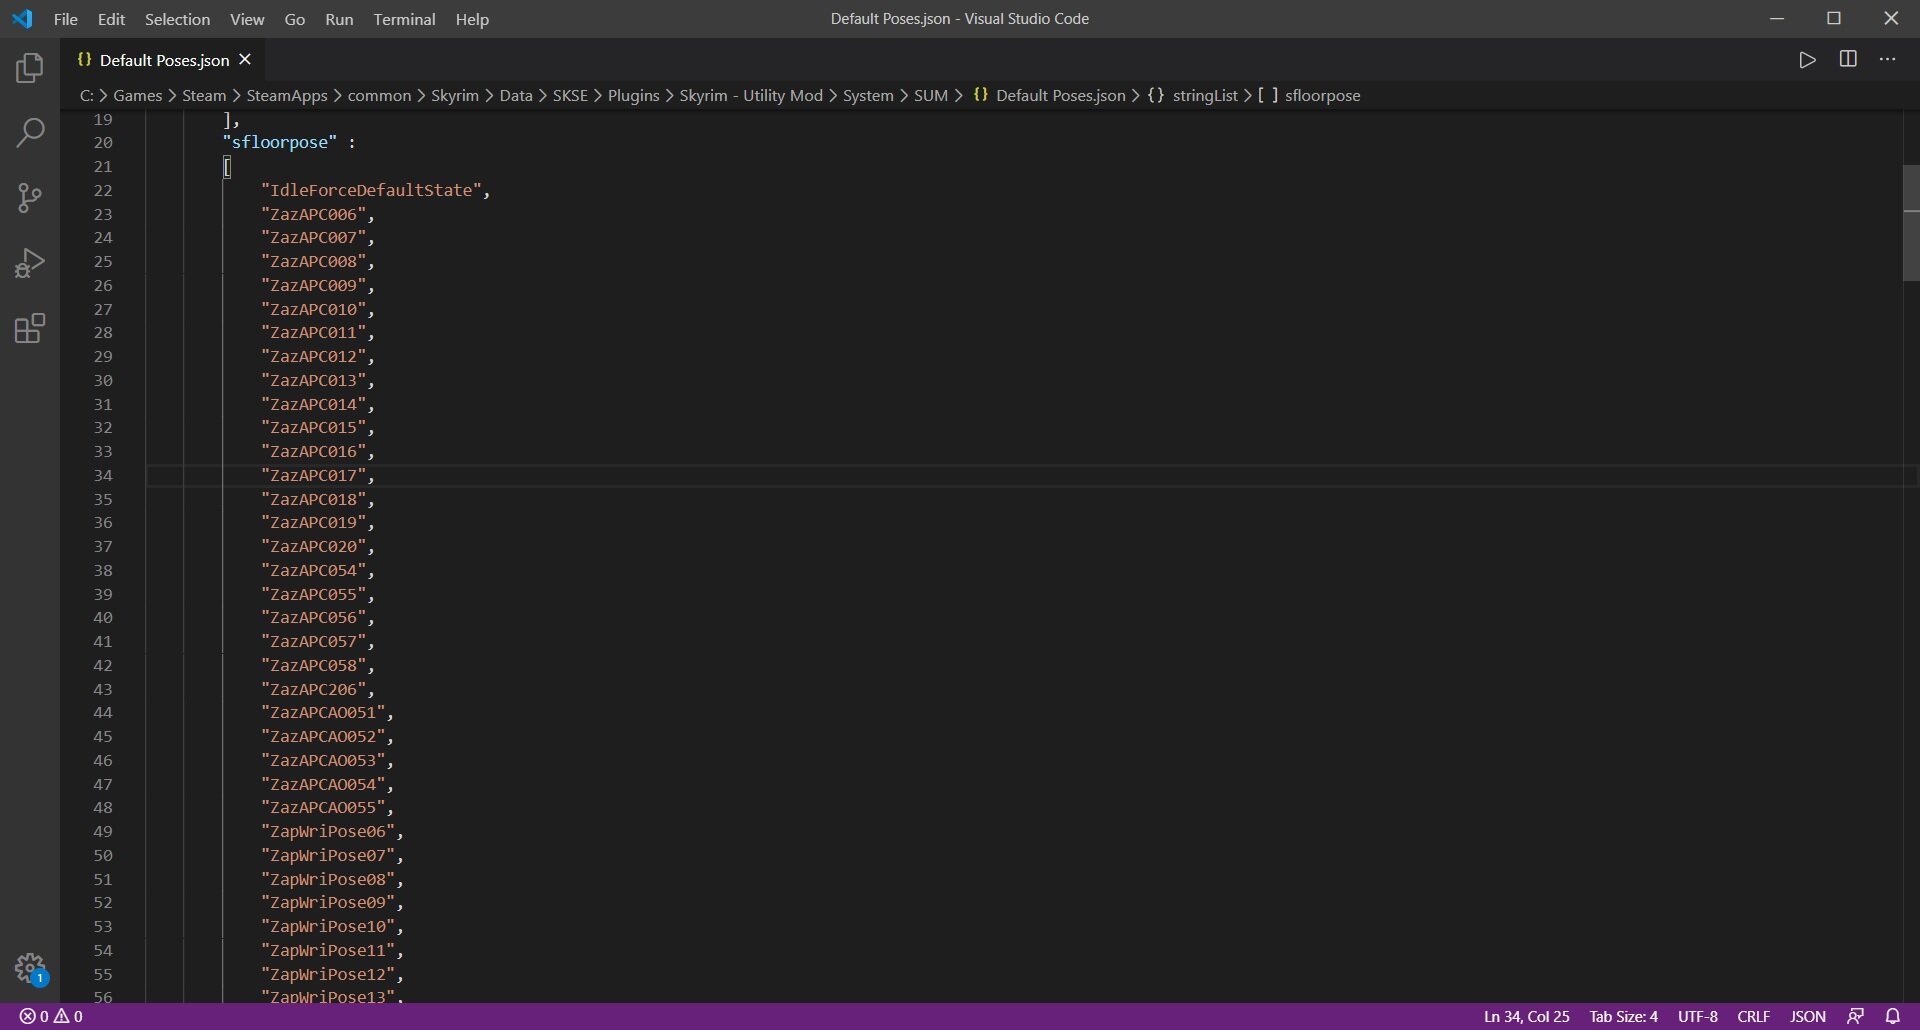Open the Explorer view in activity bar
1920x1030 pixels.
pyautogui.click(x=30, y=68)
